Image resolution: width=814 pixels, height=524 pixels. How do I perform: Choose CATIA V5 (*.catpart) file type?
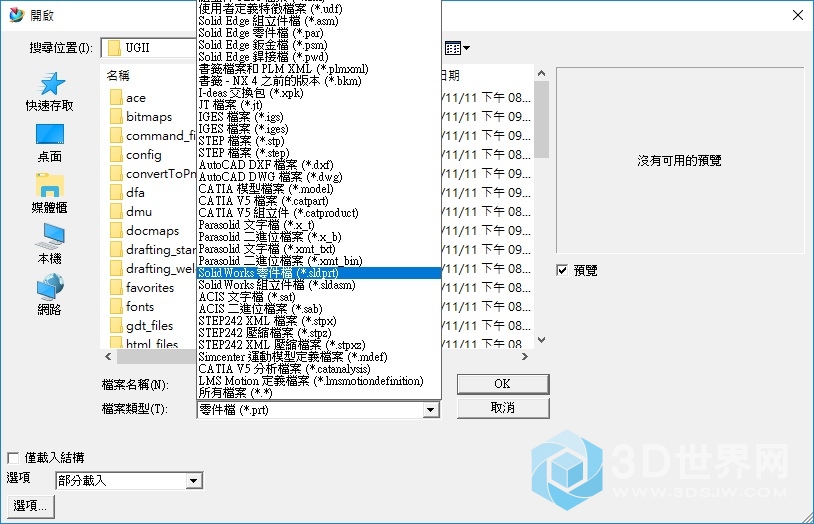(319, 200)
